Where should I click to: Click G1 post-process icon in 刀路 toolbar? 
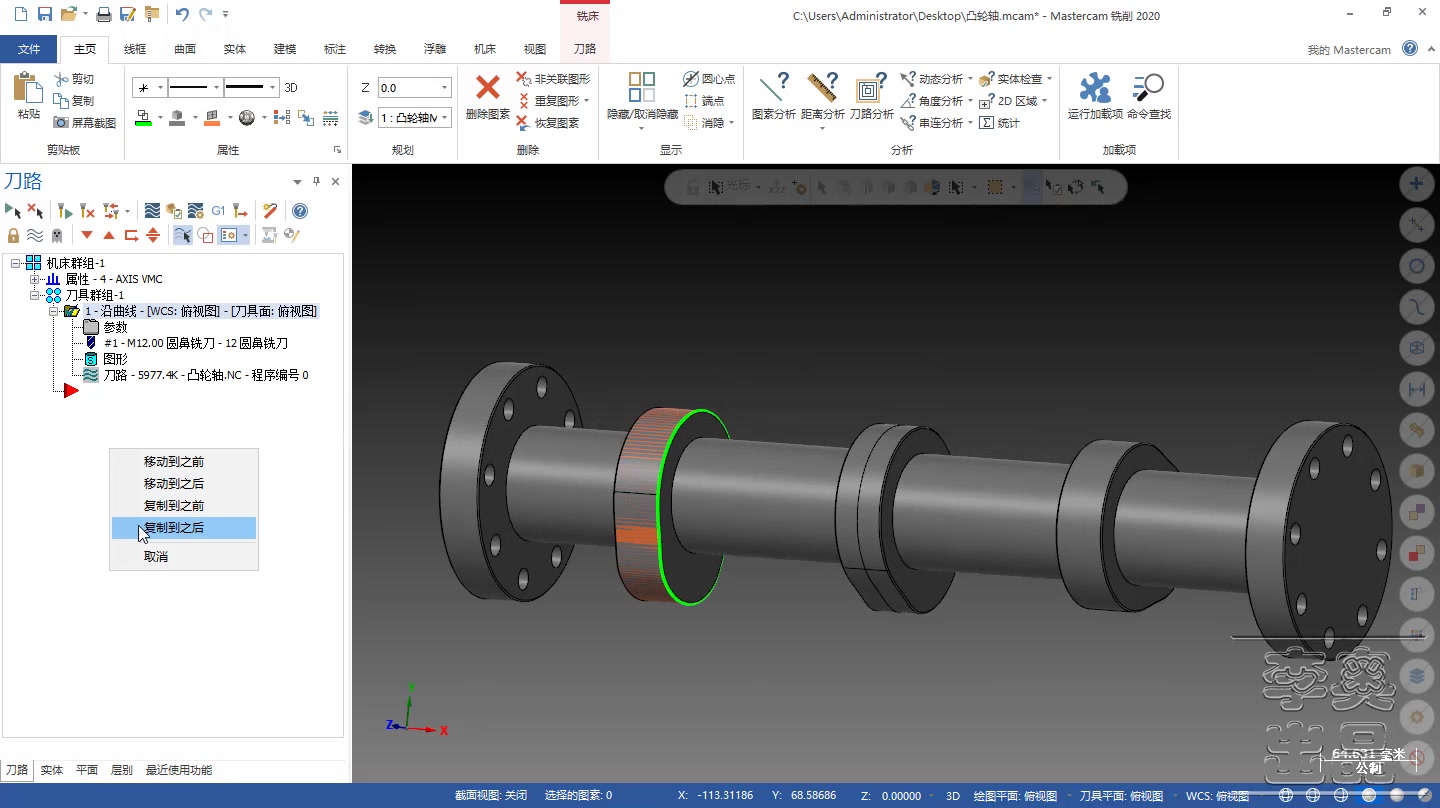point(218,211)
